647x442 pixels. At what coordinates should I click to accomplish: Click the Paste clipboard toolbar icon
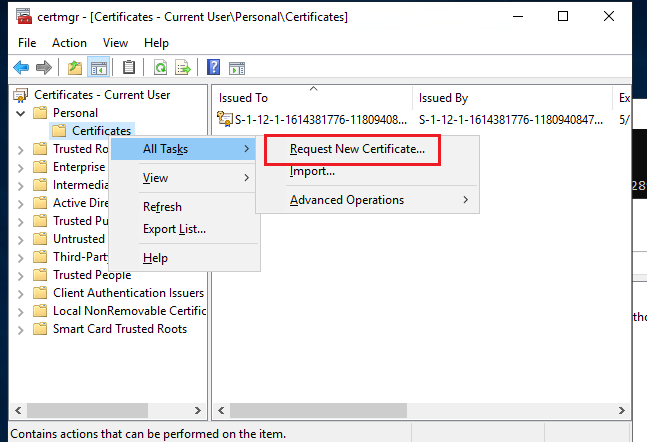[x=129, y=68]
